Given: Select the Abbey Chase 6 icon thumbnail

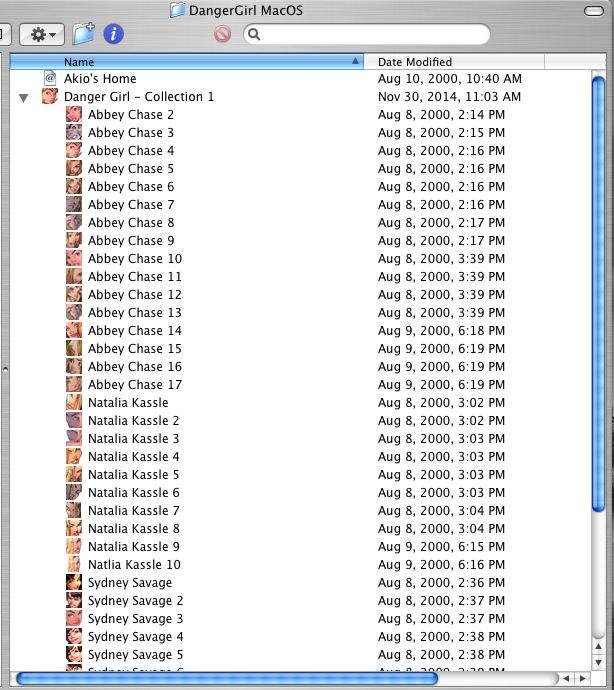Looking at the screenshot, I should (x=74, y=187).
